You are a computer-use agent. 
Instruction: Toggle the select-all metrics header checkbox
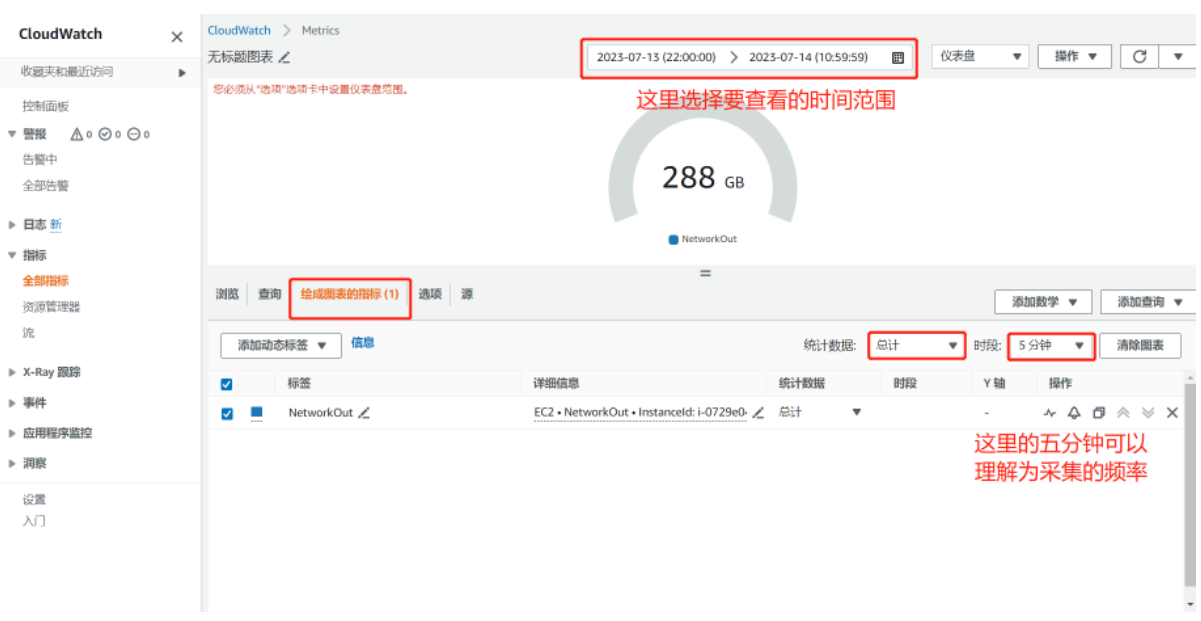(x=226, y=384)
